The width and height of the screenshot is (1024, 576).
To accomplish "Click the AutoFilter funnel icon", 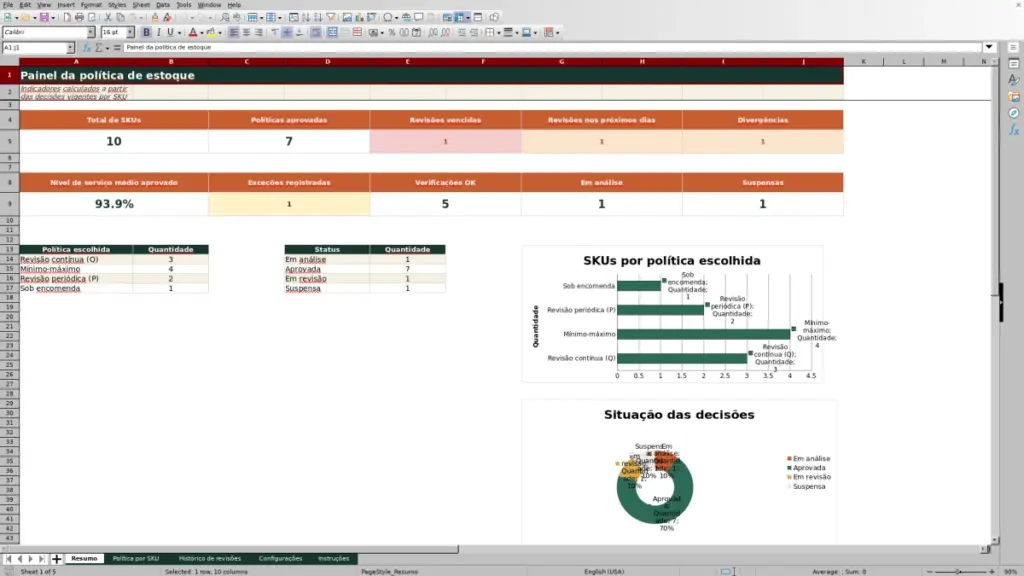I will click(x=330, y=18).
